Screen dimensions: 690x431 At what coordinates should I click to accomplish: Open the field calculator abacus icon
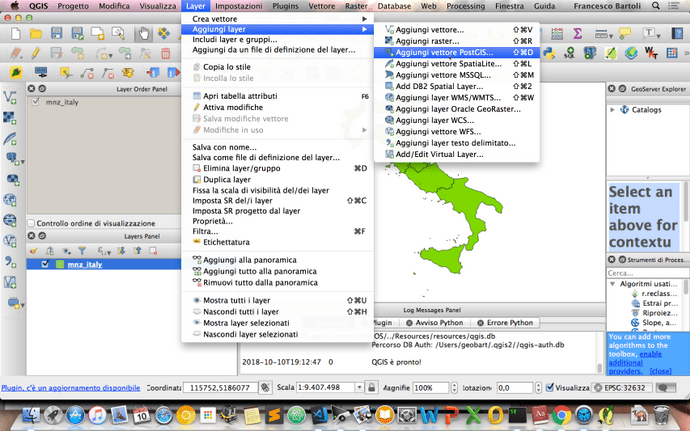pyautogui.click(x=557, y=33)
